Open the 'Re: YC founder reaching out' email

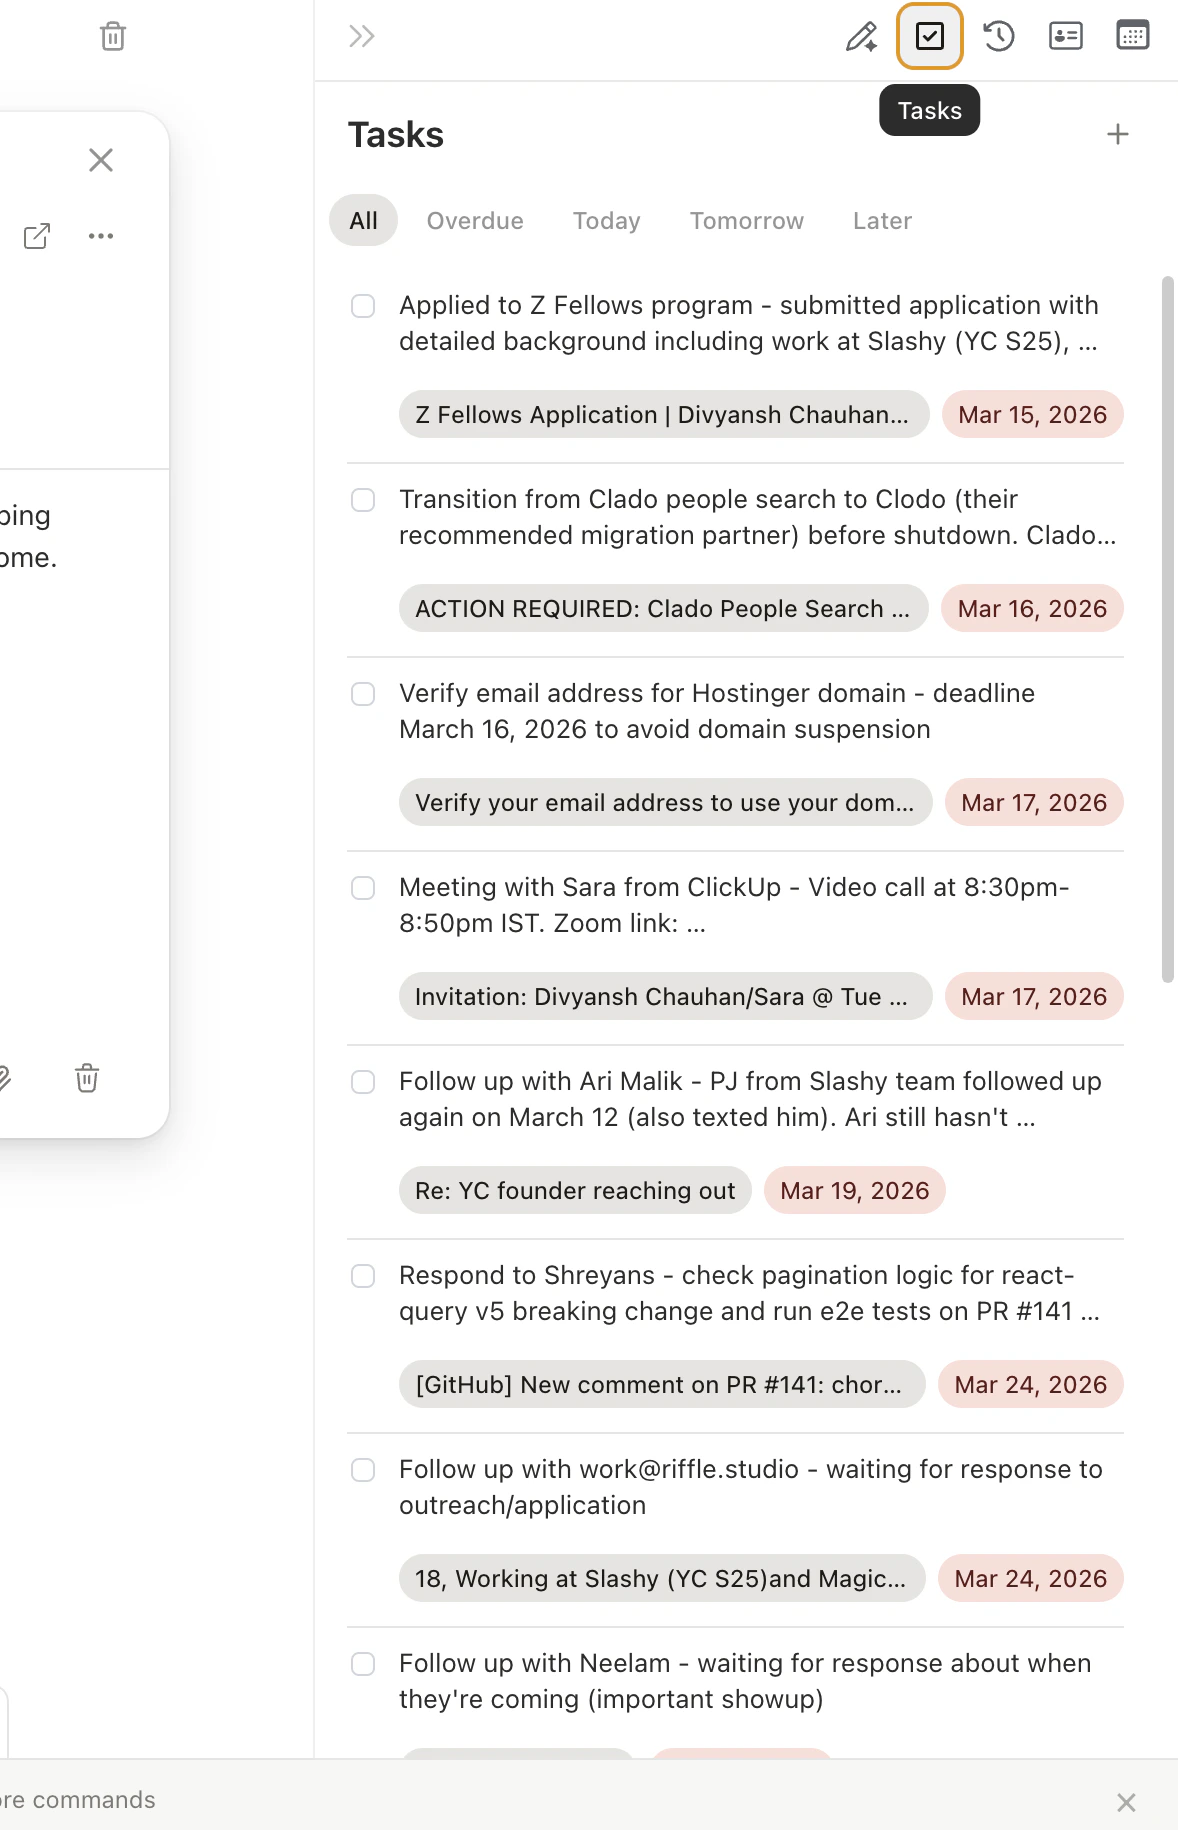(x=574, y=1190)
